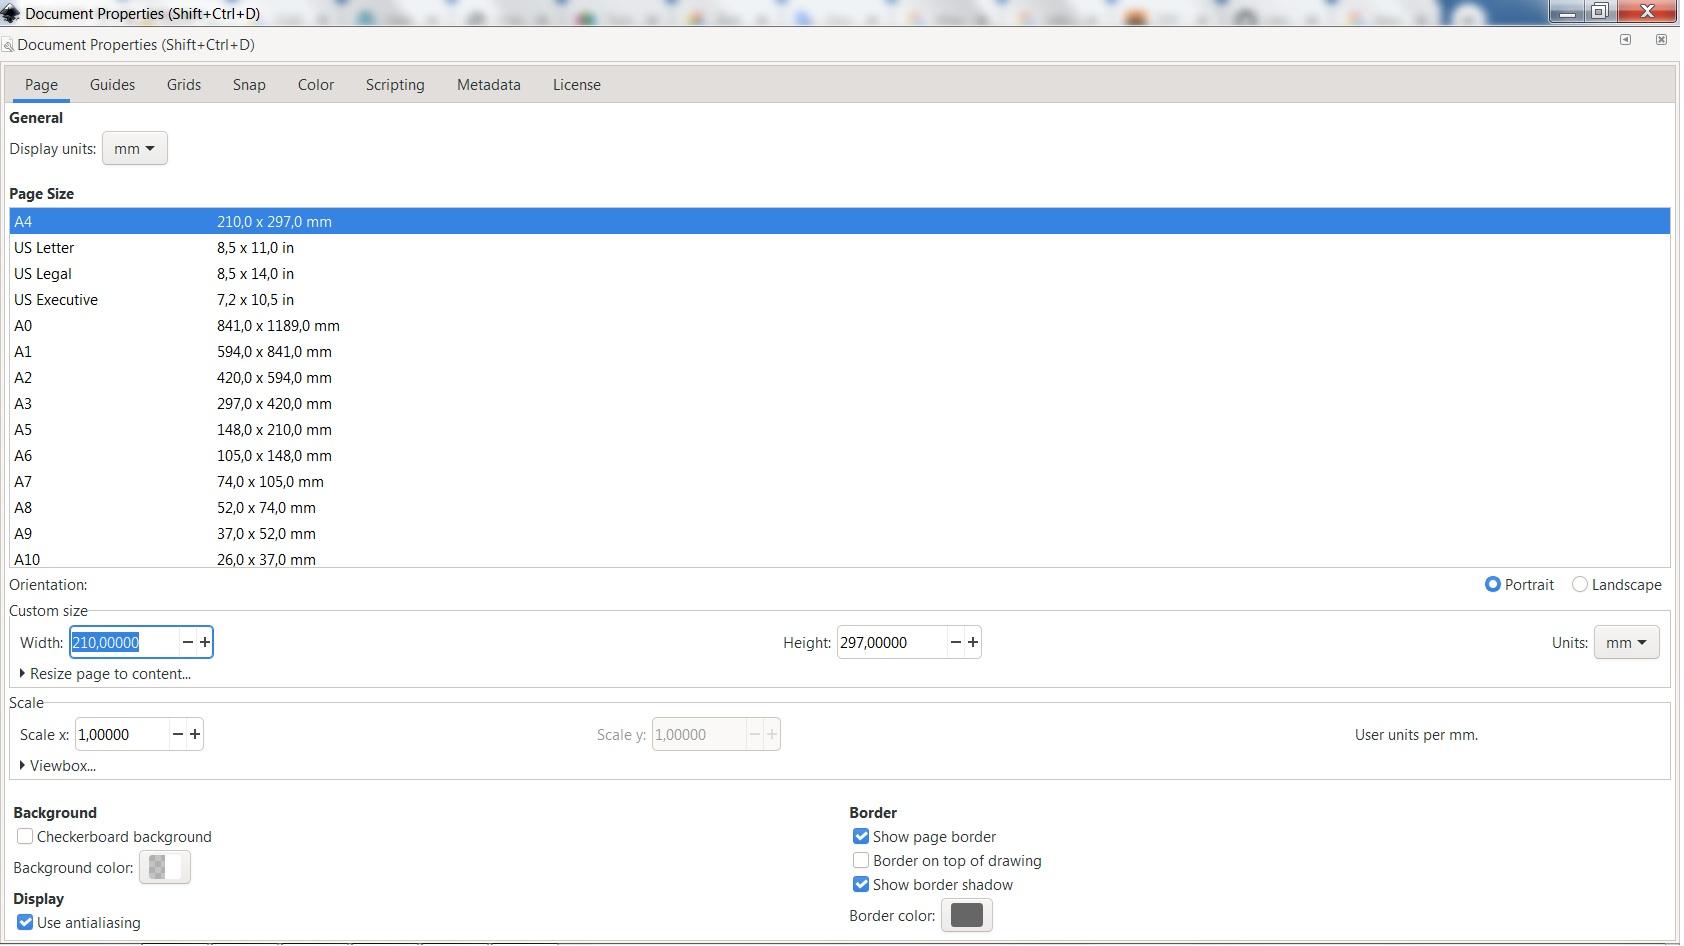
Task: Go to the Snap tab
Action: [x=249, y=85]
